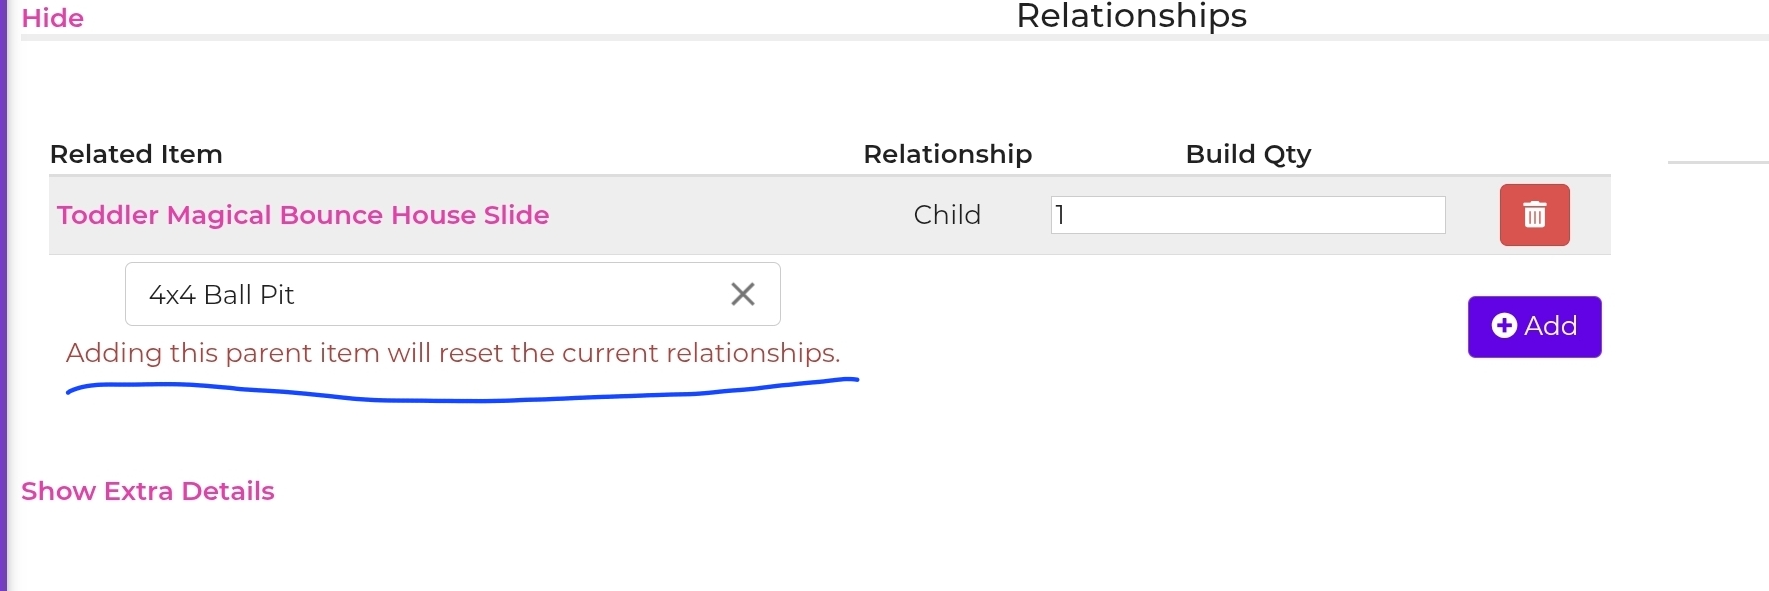
Task: Clear the 4x4 Ball Pit selection
Action: pyautogui.click(x=742, y=294)
